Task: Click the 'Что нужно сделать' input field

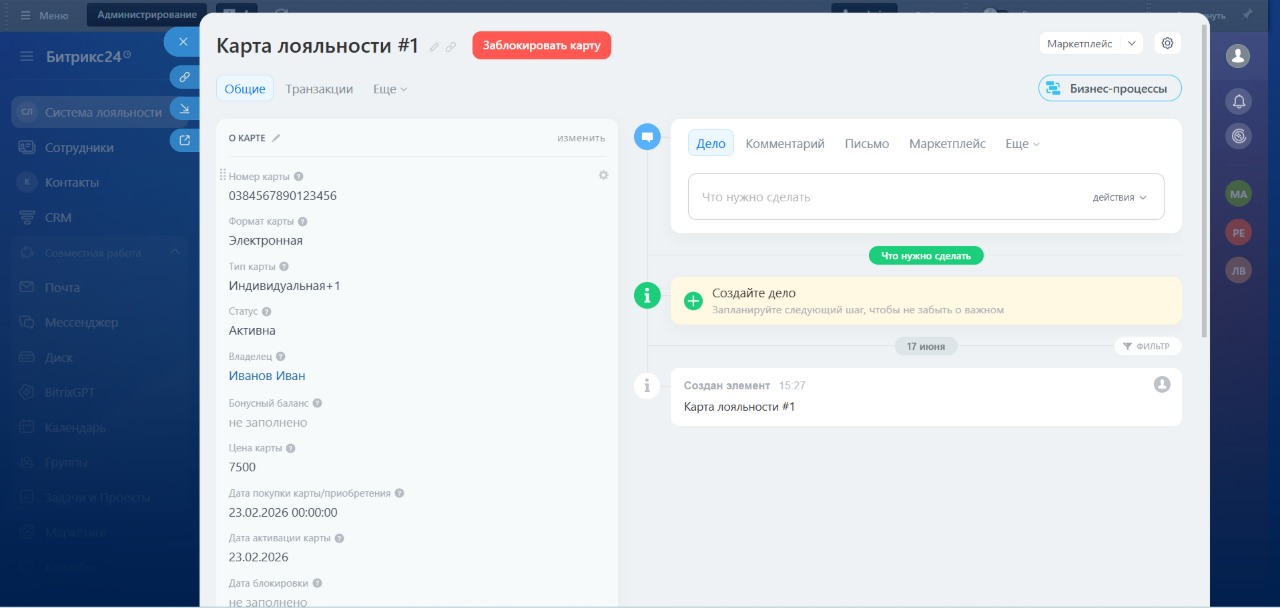Action: point(926,197)
